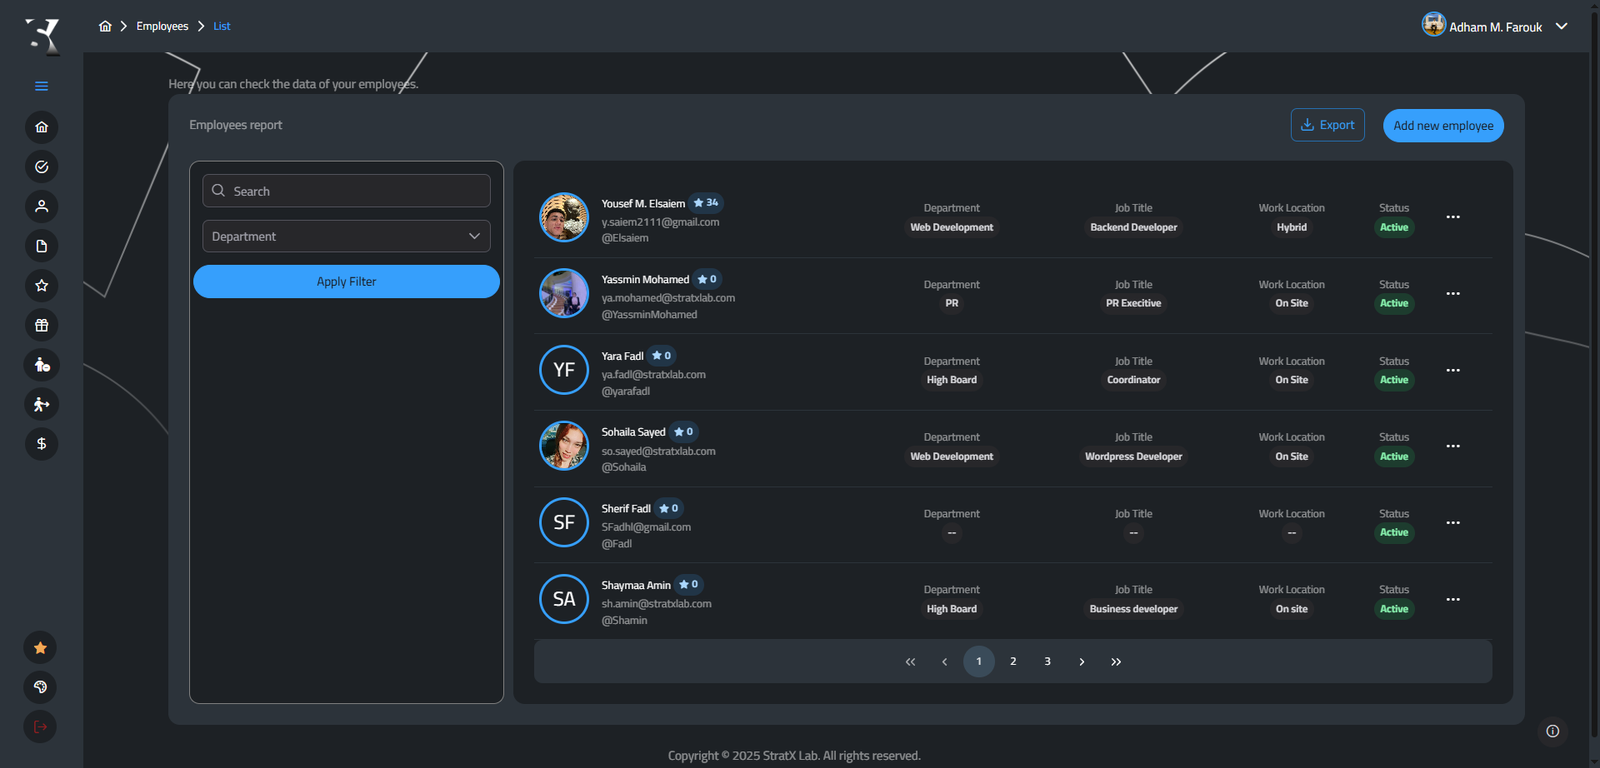Click the dollar sign sidebar icon
This screenshot has width=1600, height=768.
[x=41, y=444]
